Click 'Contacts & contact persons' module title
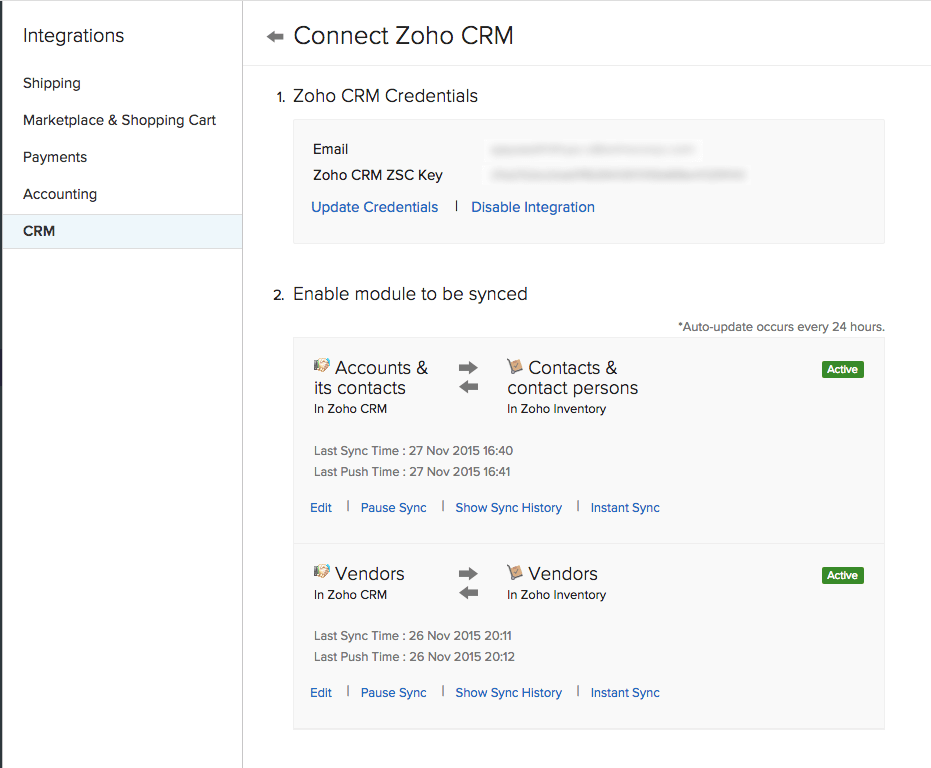This screenshot has width=931, height=768. point(572,378)
